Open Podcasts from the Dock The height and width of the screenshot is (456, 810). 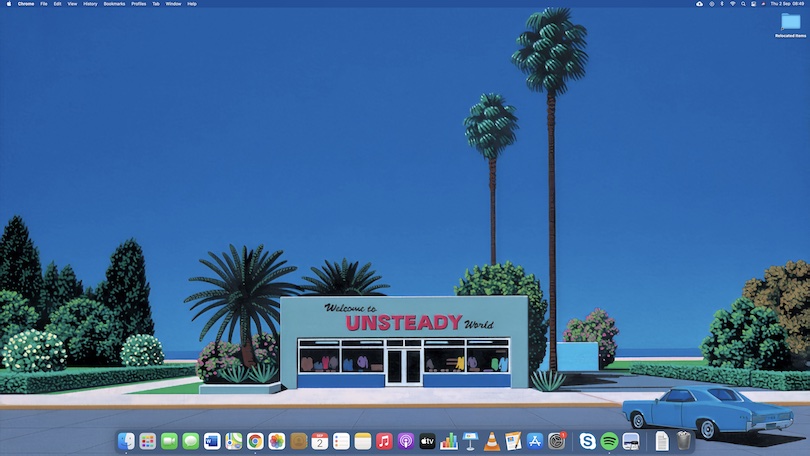[x=406, y=442]
